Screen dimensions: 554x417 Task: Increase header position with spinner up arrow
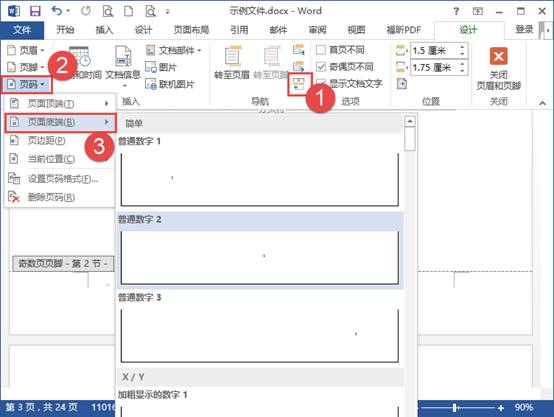pyautogui.click(x=462, y=47)
